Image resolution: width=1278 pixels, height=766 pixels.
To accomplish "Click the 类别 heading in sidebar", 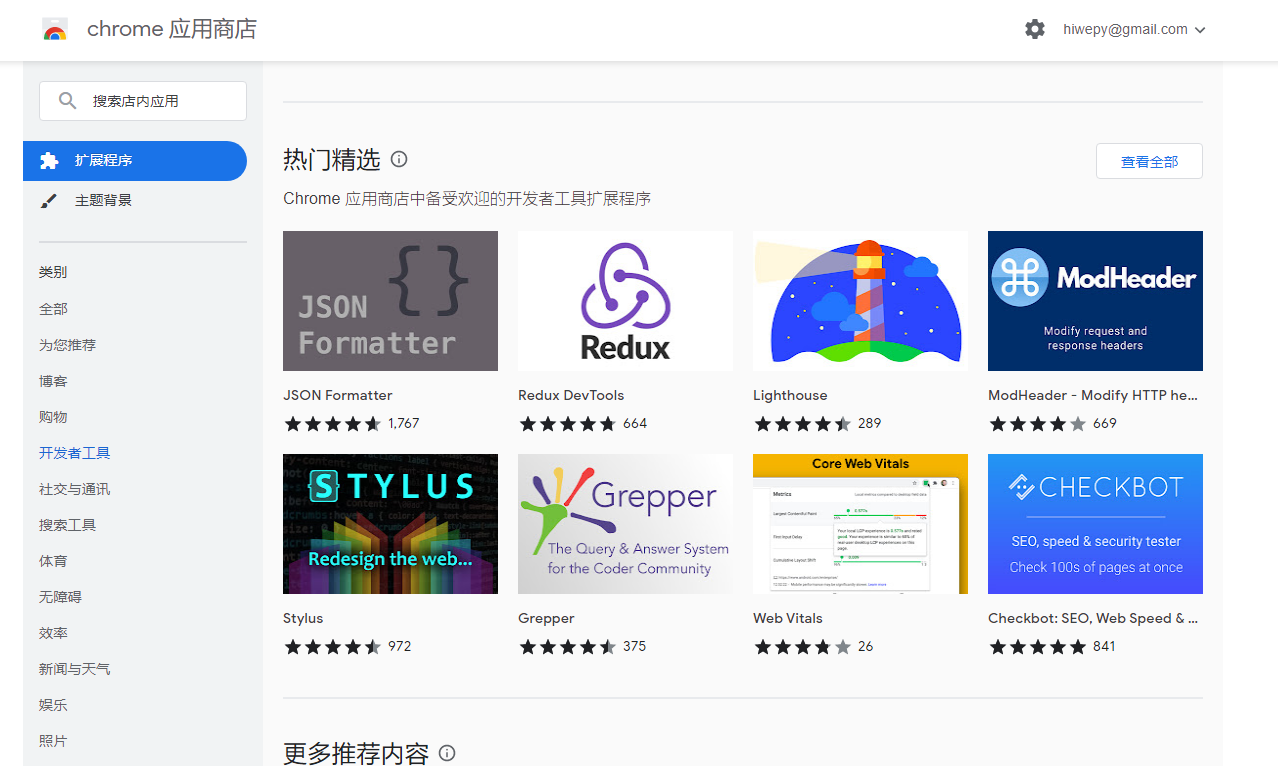I will (x=53, y=272).
